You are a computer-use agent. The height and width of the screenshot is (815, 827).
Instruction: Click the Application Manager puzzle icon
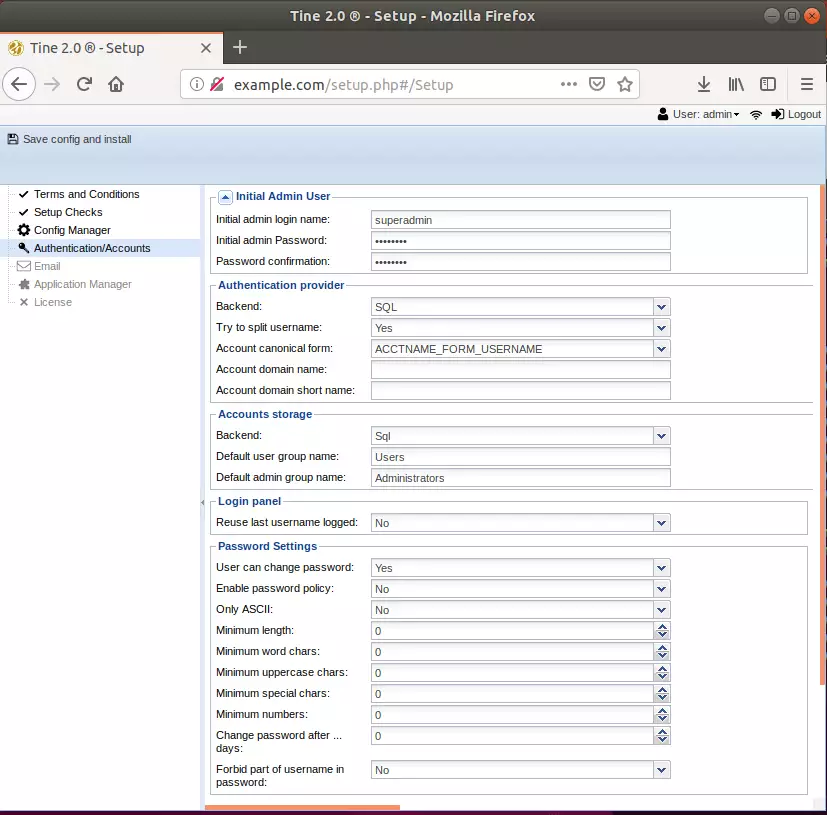click(24, 284)
